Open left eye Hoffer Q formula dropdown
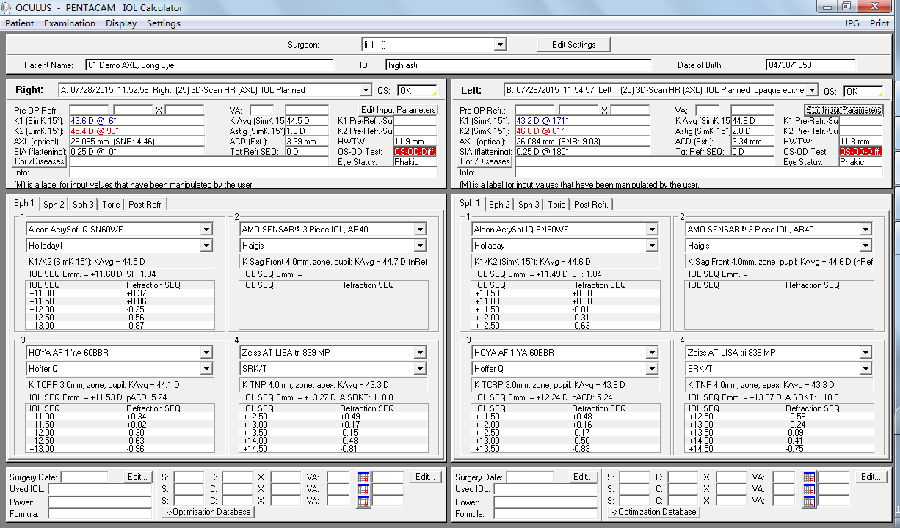This screenshot has width=900, height=528. click(651, 368)
